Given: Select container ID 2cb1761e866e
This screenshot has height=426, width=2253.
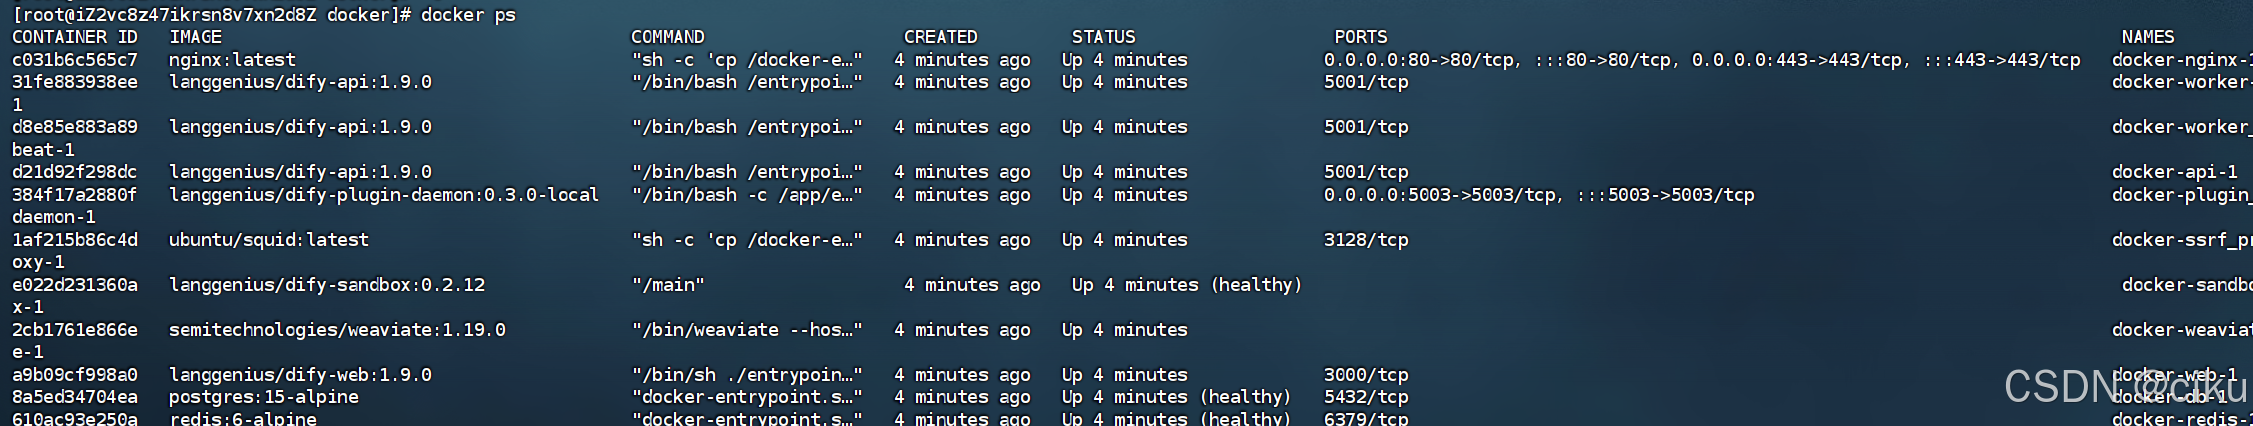Looking at the screenshot, I should point(75,330).
